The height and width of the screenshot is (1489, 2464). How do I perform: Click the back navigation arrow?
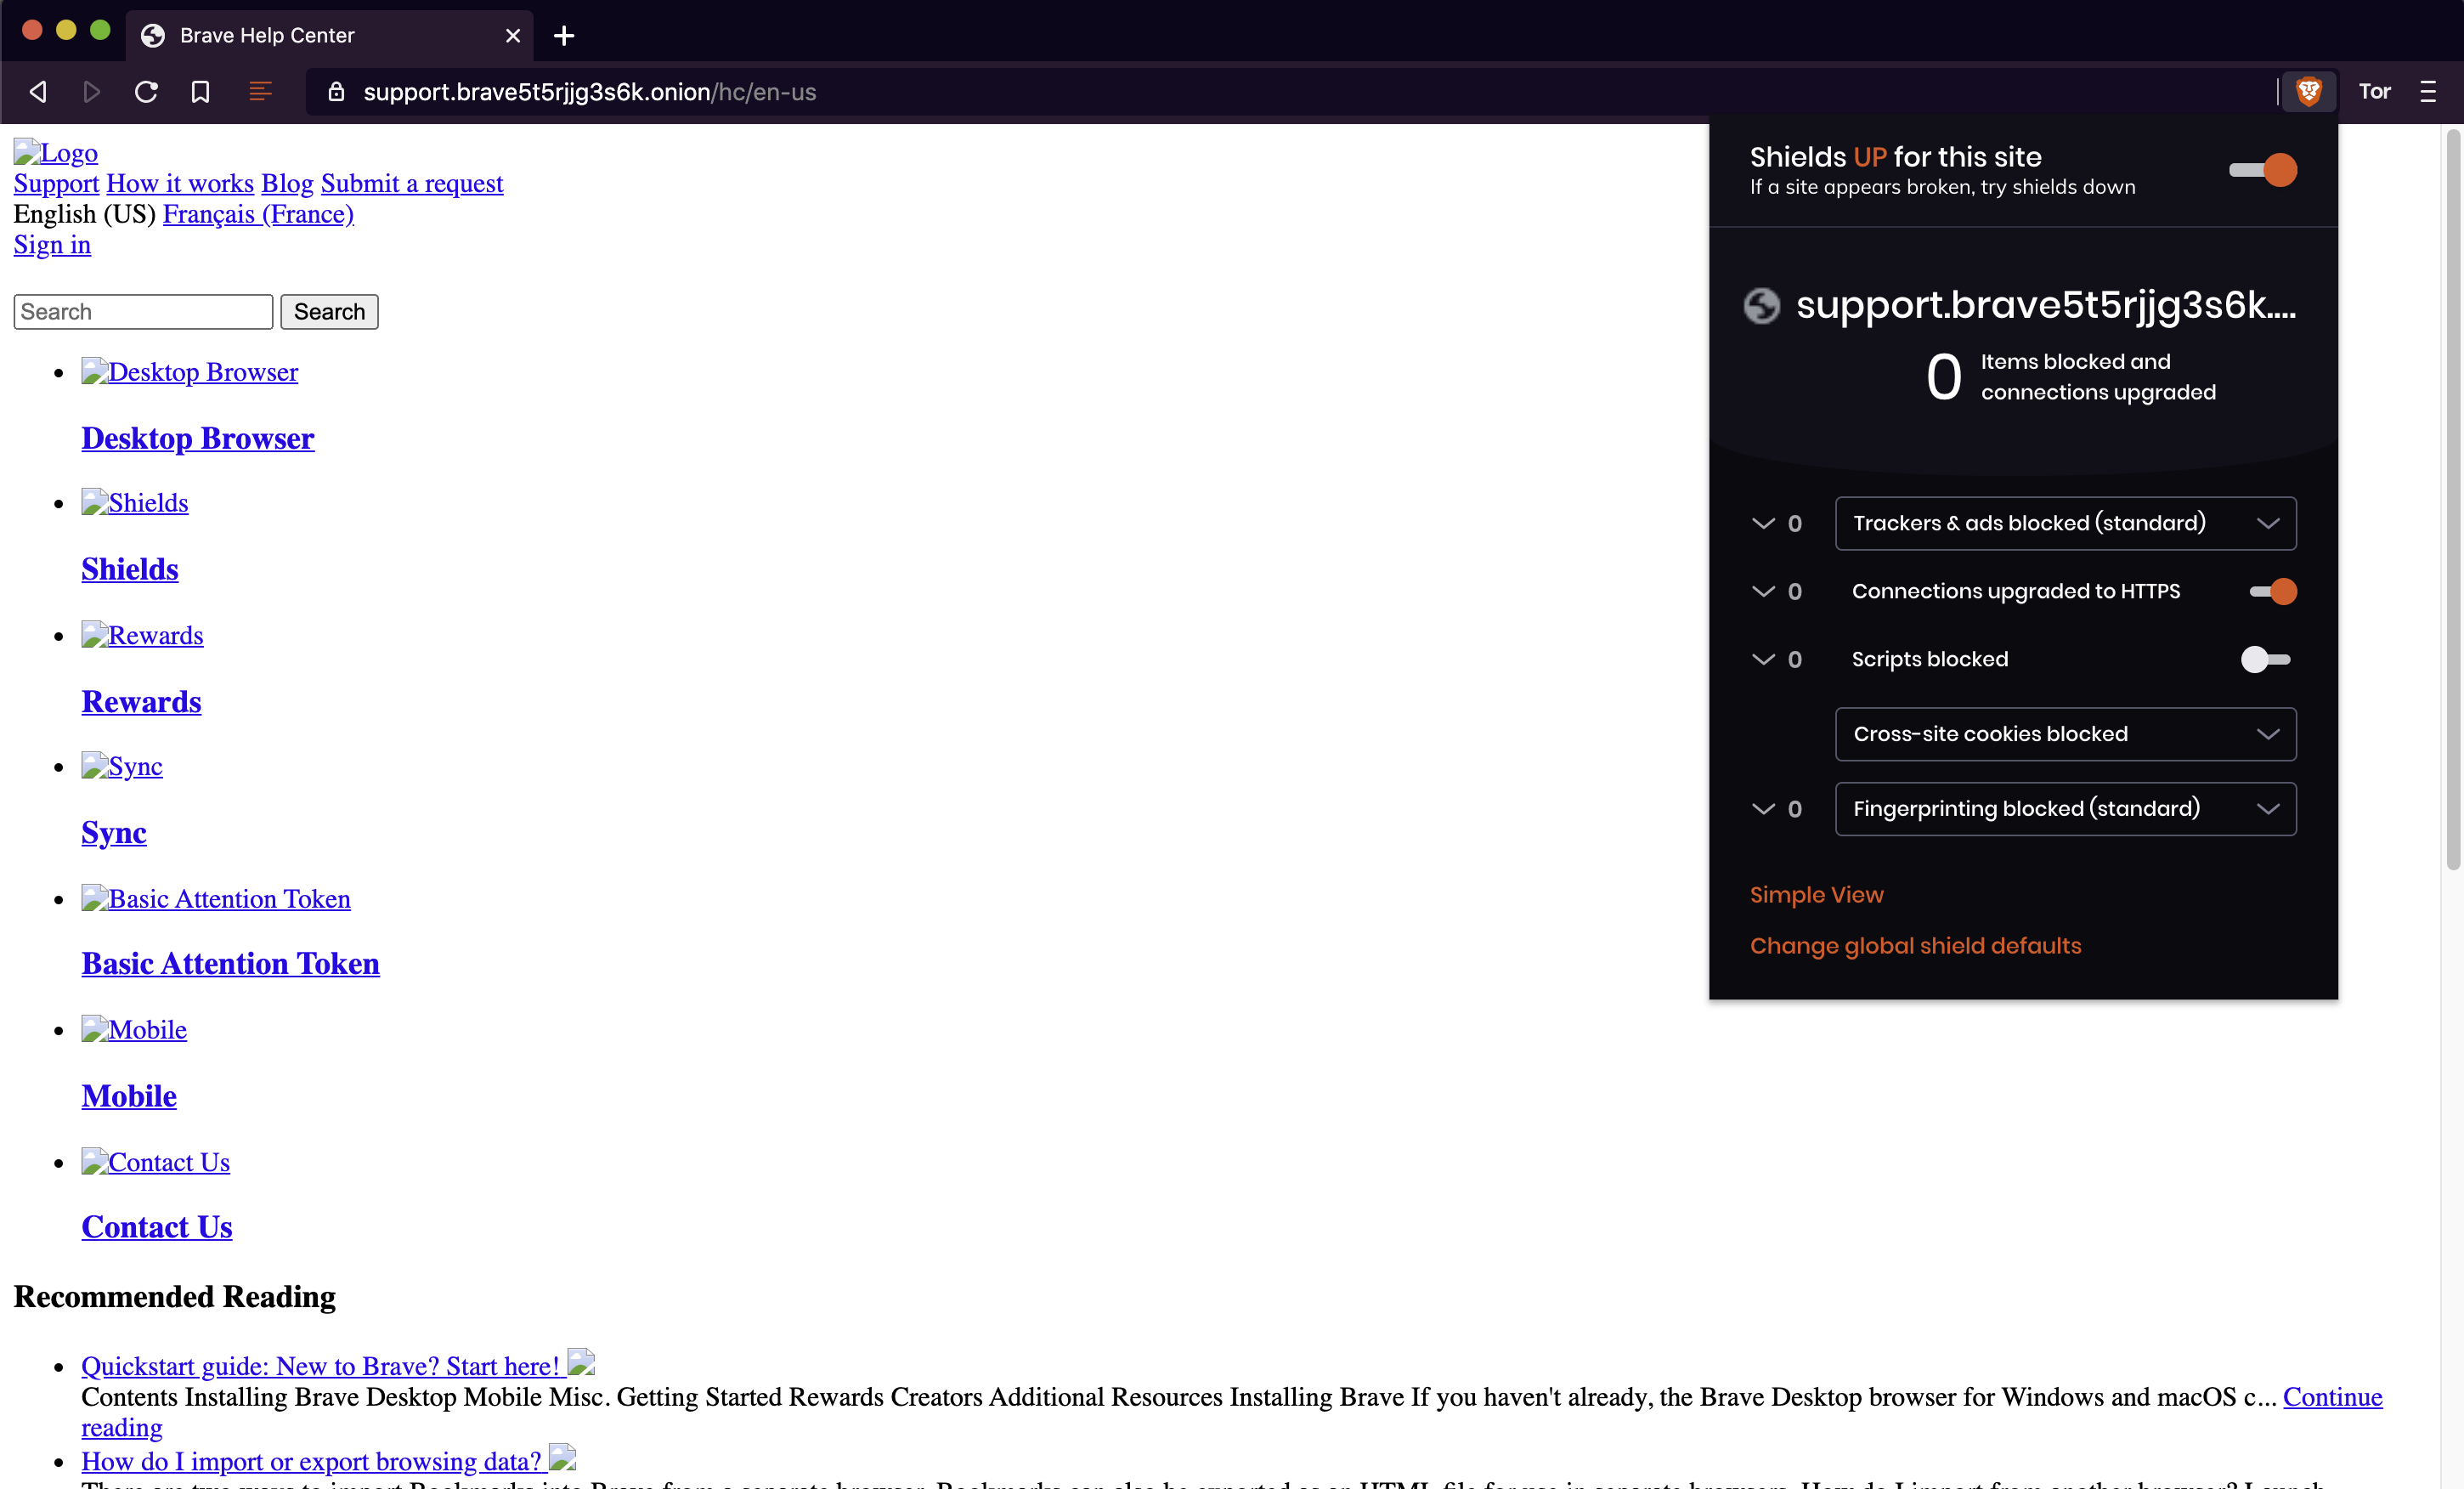pos(37,91)
